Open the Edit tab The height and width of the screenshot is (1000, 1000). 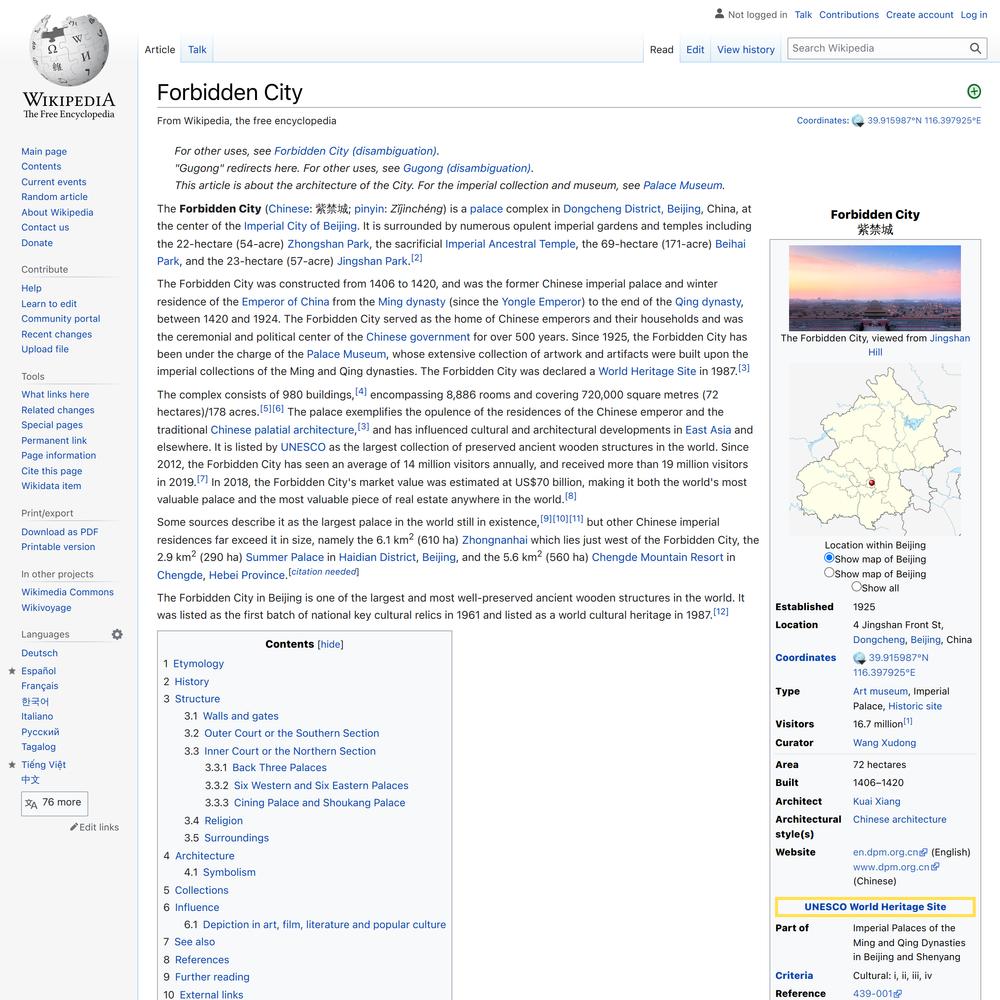pyautogui.click(x=695, y=50)
